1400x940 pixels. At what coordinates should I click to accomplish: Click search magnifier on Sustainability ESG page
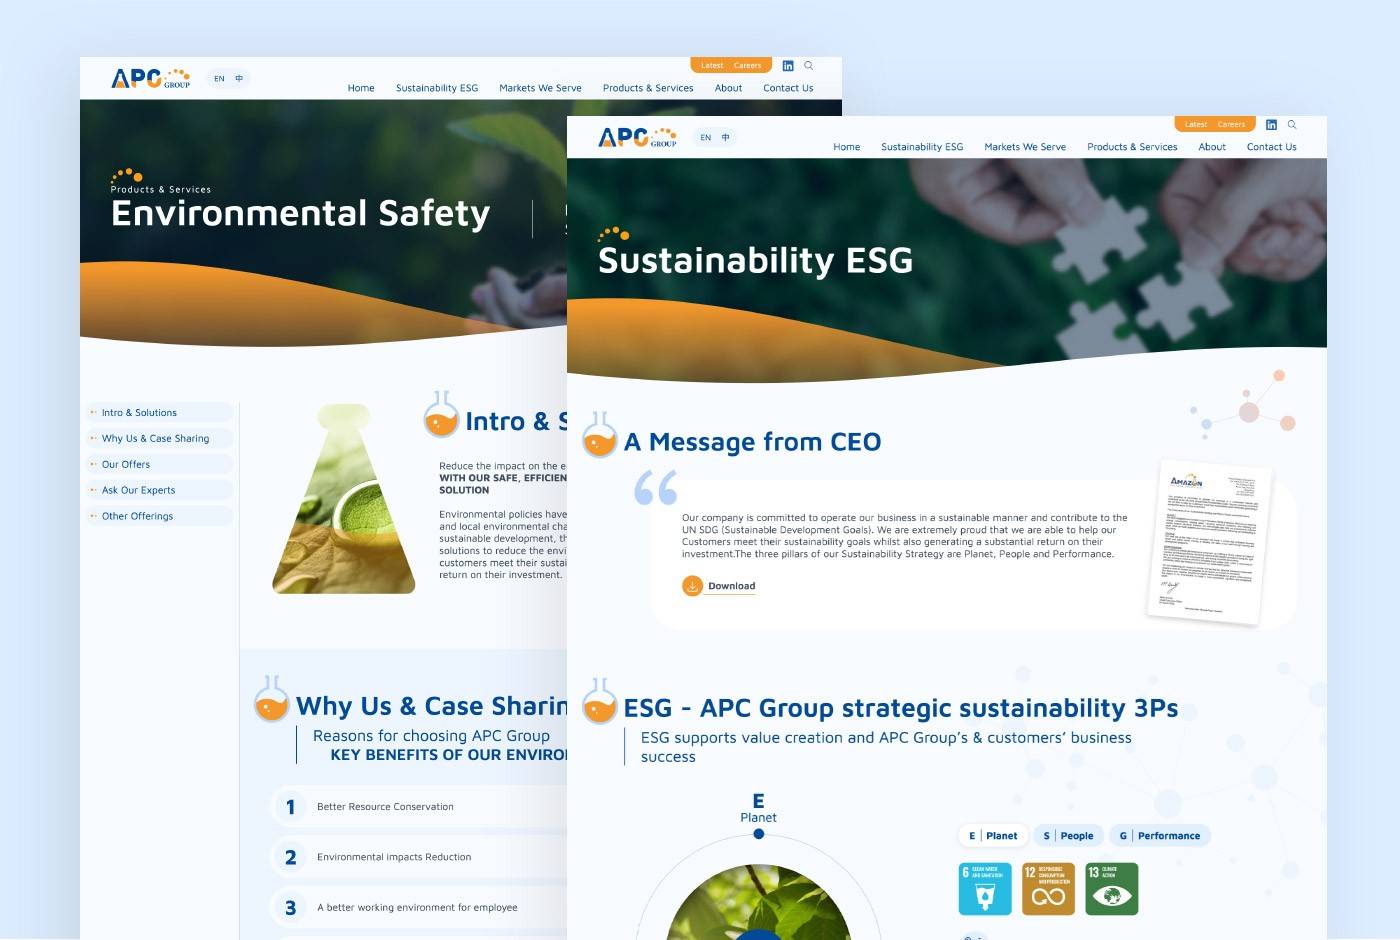1292,125
